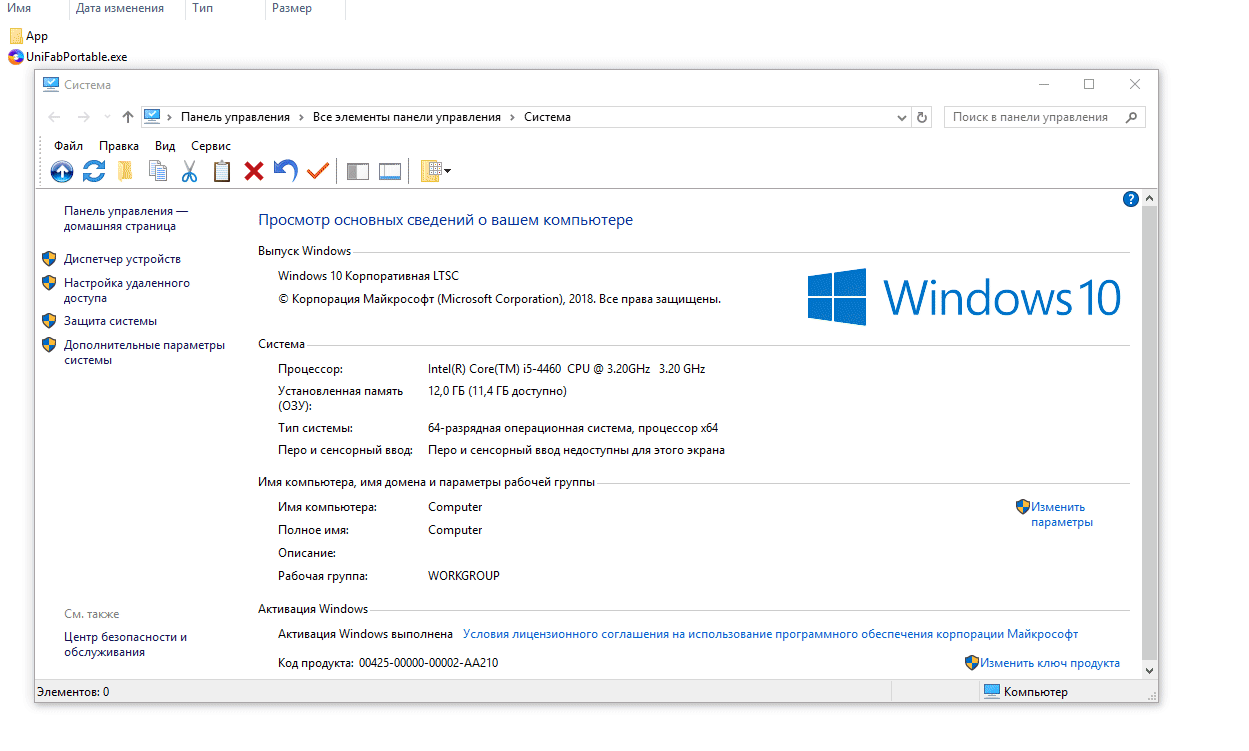Click the blue Up arrow toolbar icon
The height and width of the screenshot is (751, 1249).
[x=62, y=171]
